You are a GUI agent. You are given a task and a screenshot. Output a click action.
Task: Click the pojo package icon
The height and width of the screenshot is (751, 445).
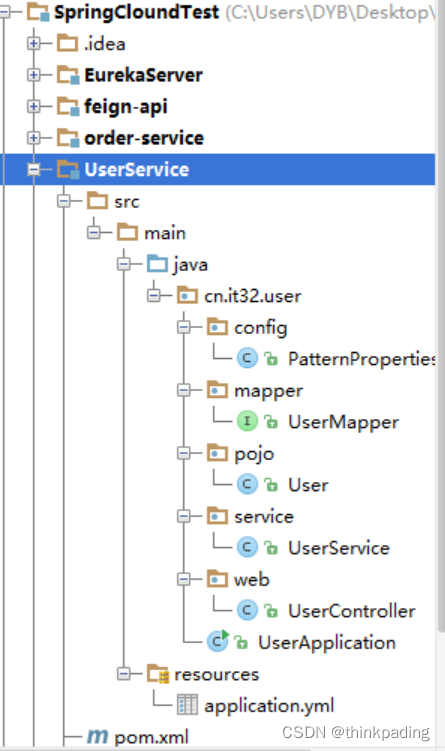[217, 453]
